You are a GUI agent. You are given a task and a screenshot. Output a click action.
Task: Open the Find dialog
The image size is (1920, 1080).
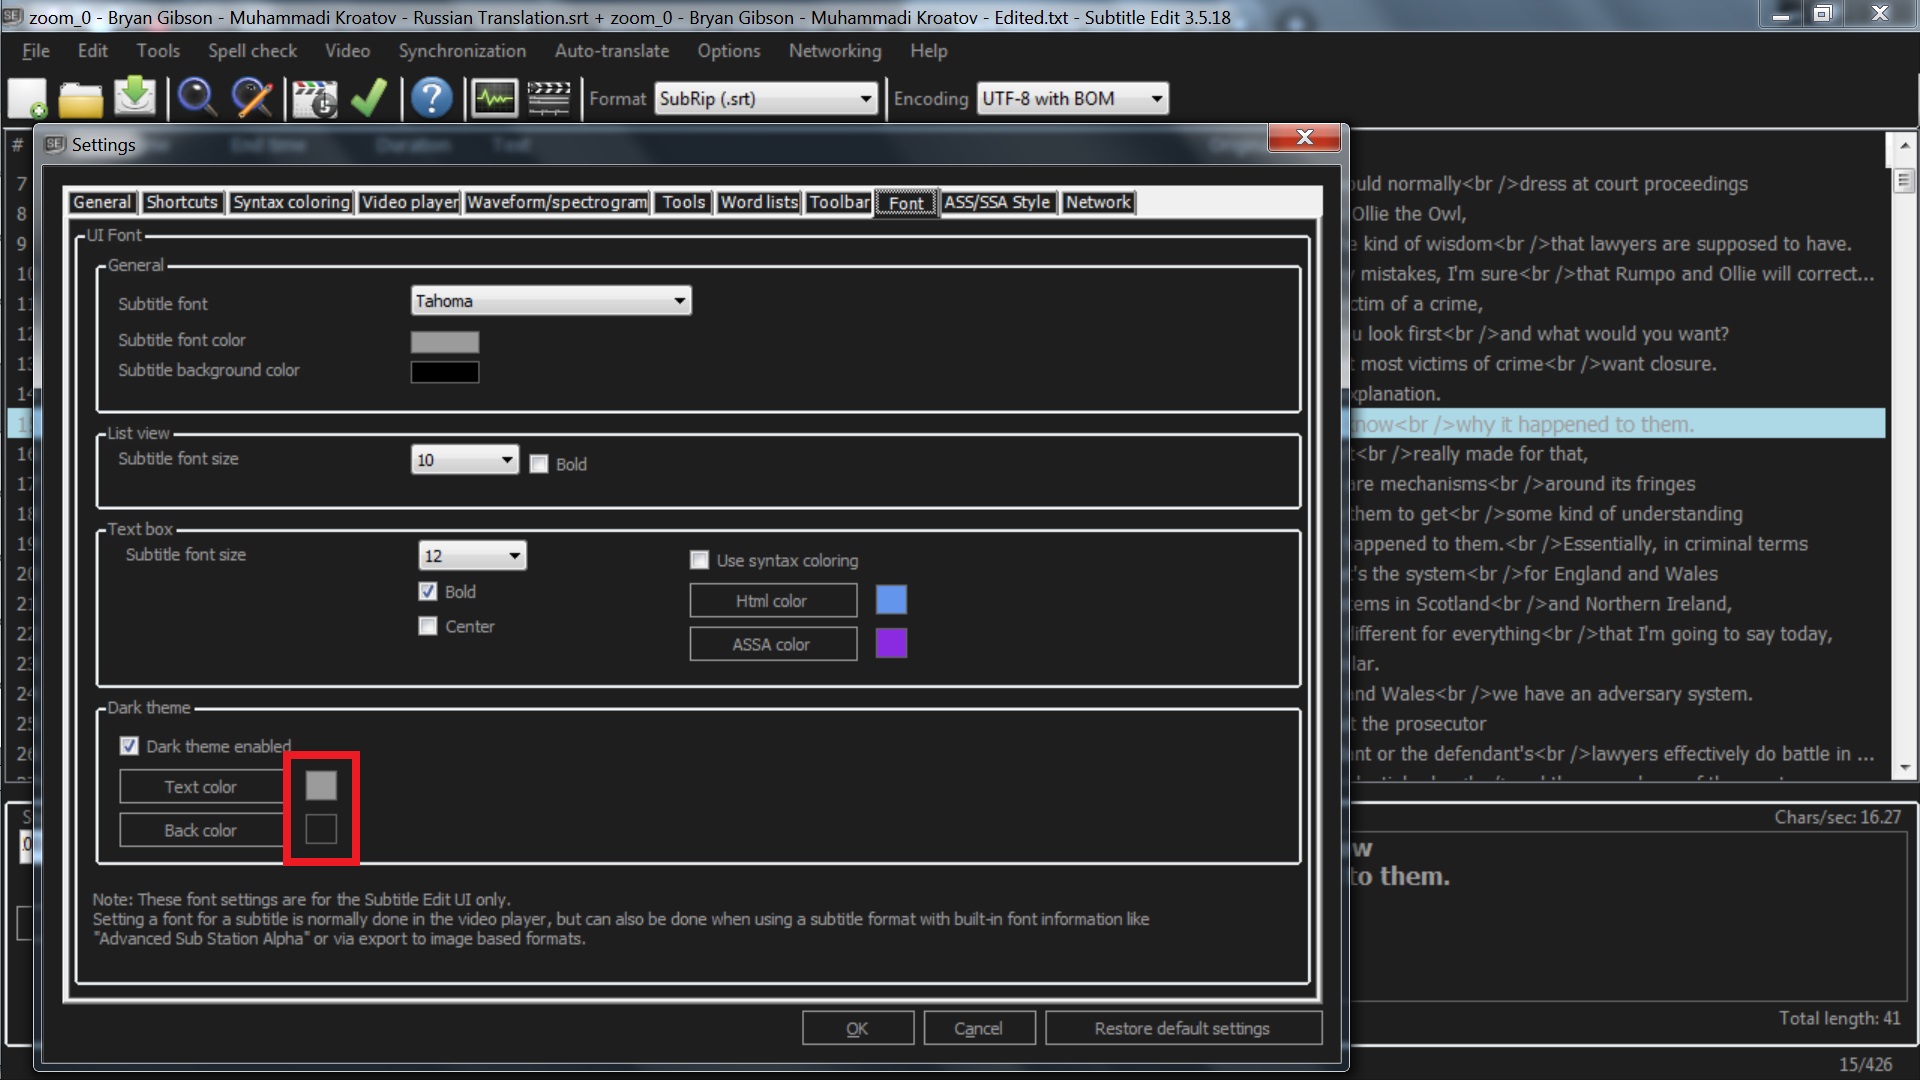click(x=197, y=98)
